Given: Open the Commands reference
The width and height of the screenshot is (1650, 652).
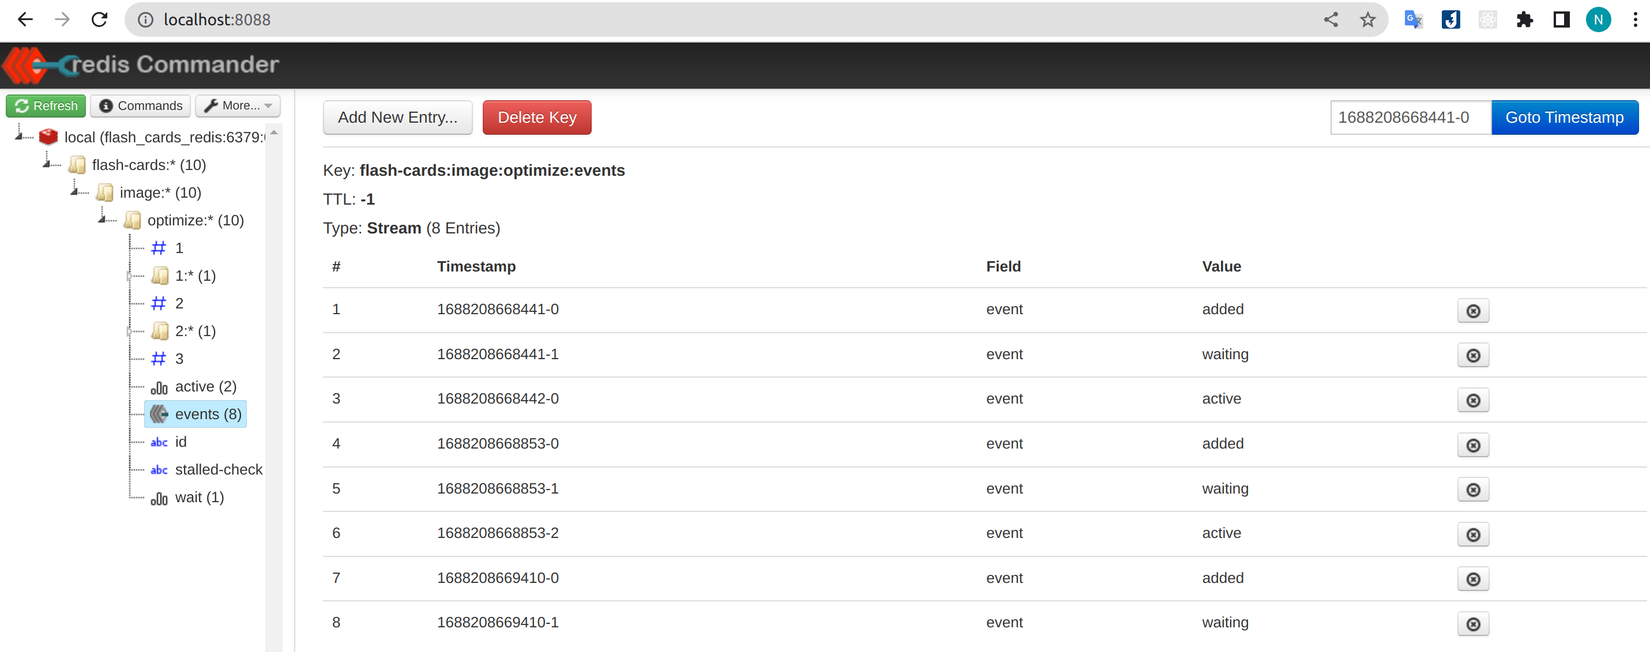Looking at the screenshot, I should coord(141,106).
